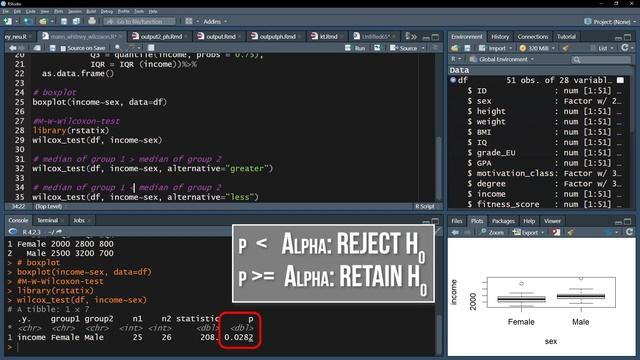The width and height of the screenshot is (640, 360).
Task: Open the Source button dropdown arrow
Action: click(x=423, y=48)
